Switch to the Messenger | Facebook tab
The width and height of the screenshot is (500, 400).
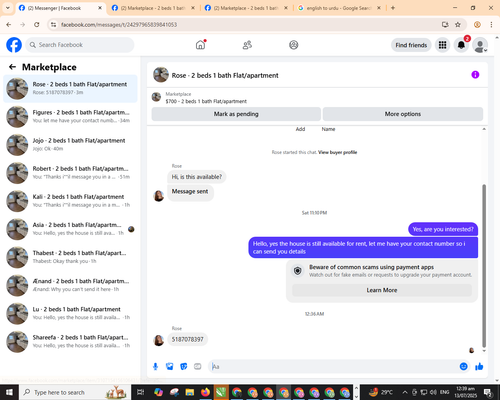pyautogui.click(x=60, y=8)
